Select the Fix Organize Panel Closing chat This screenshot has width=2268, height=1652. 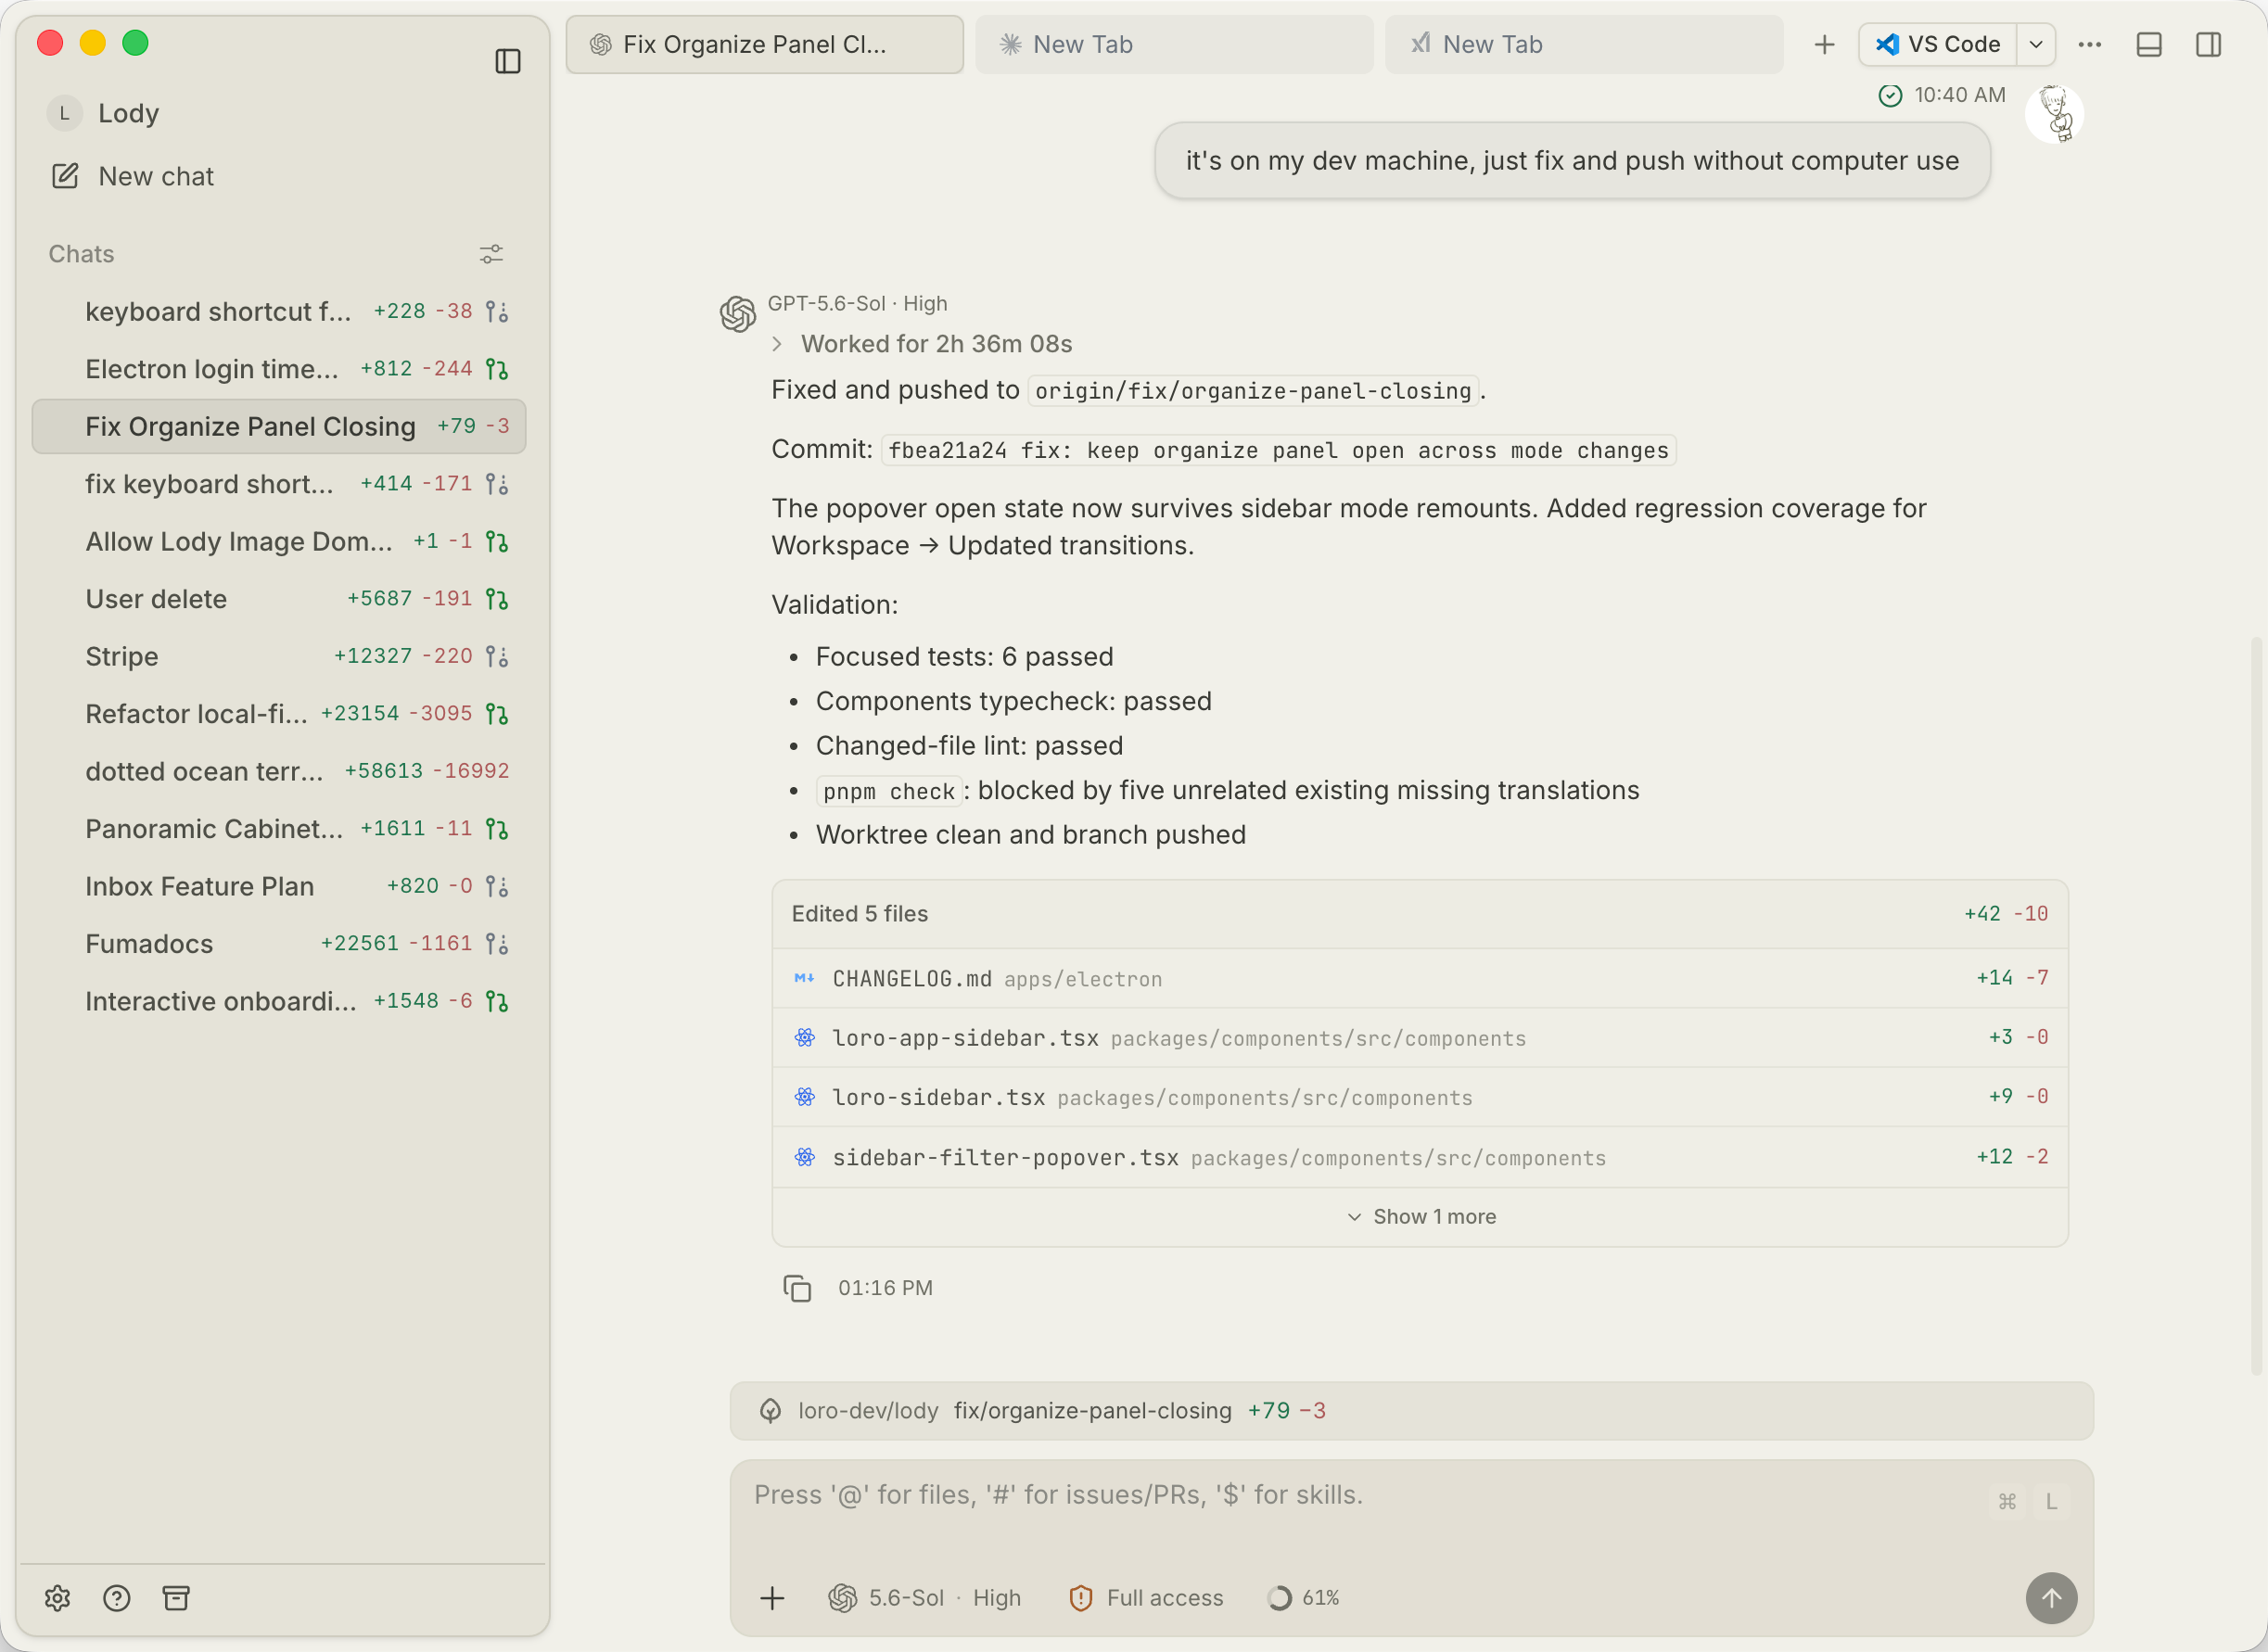pyautogui.click(x=279, y=427)
